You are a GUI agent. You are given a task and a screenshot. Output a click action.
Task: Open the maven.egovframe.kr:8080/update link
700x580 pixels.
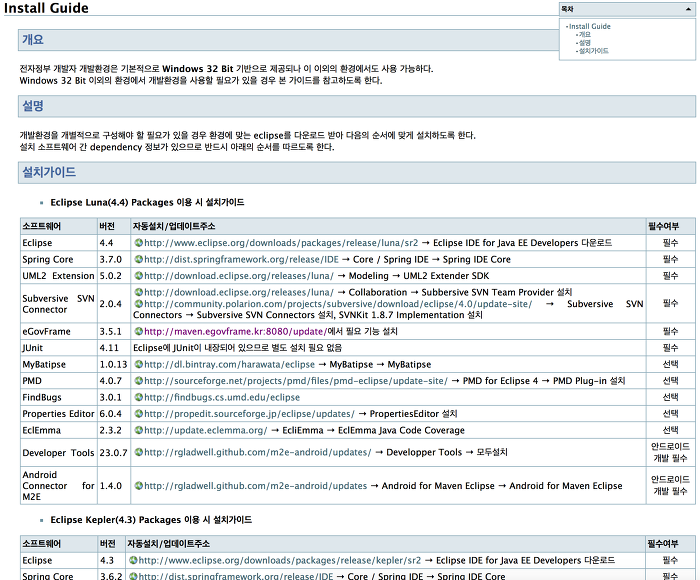tap(236, 331)
